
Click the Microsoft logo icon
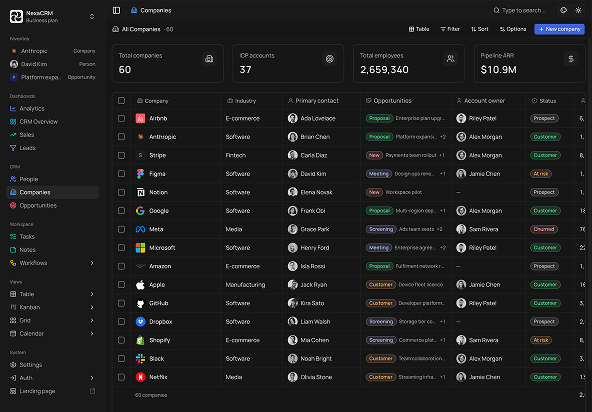(140, 248)
